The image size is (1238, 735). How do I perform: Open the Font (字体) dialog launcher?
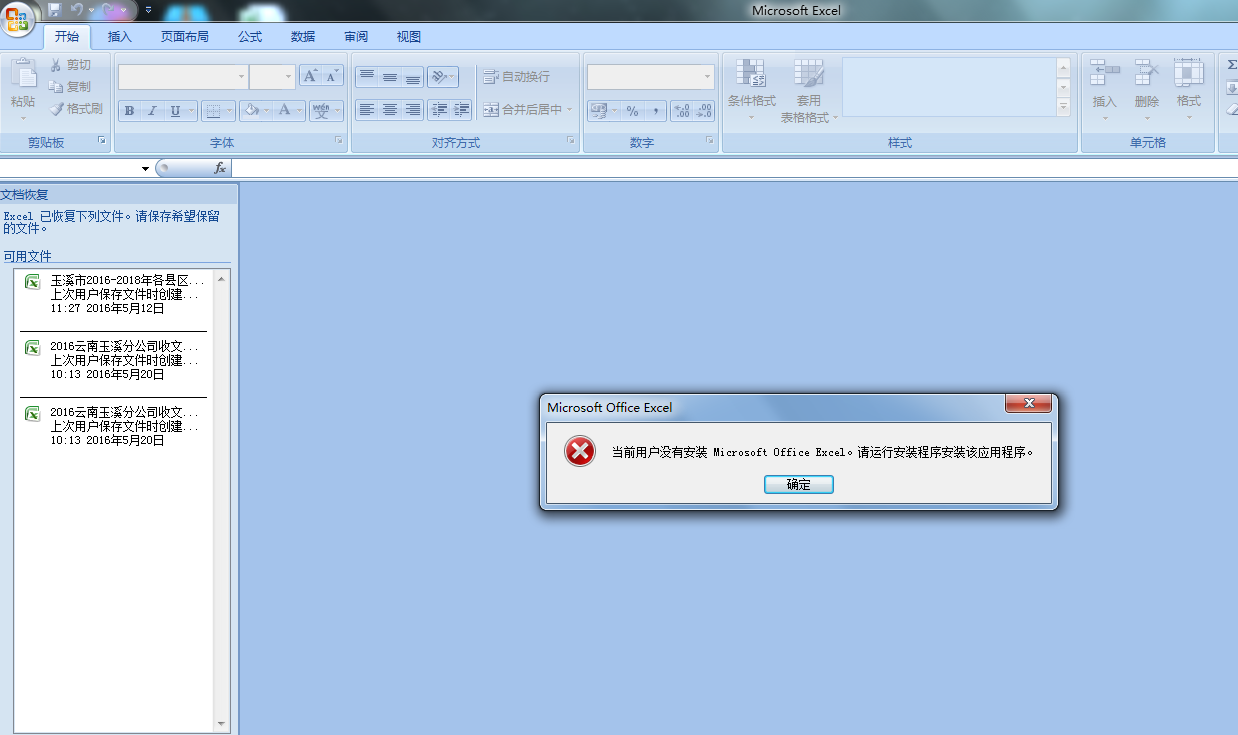coord(339,142)
